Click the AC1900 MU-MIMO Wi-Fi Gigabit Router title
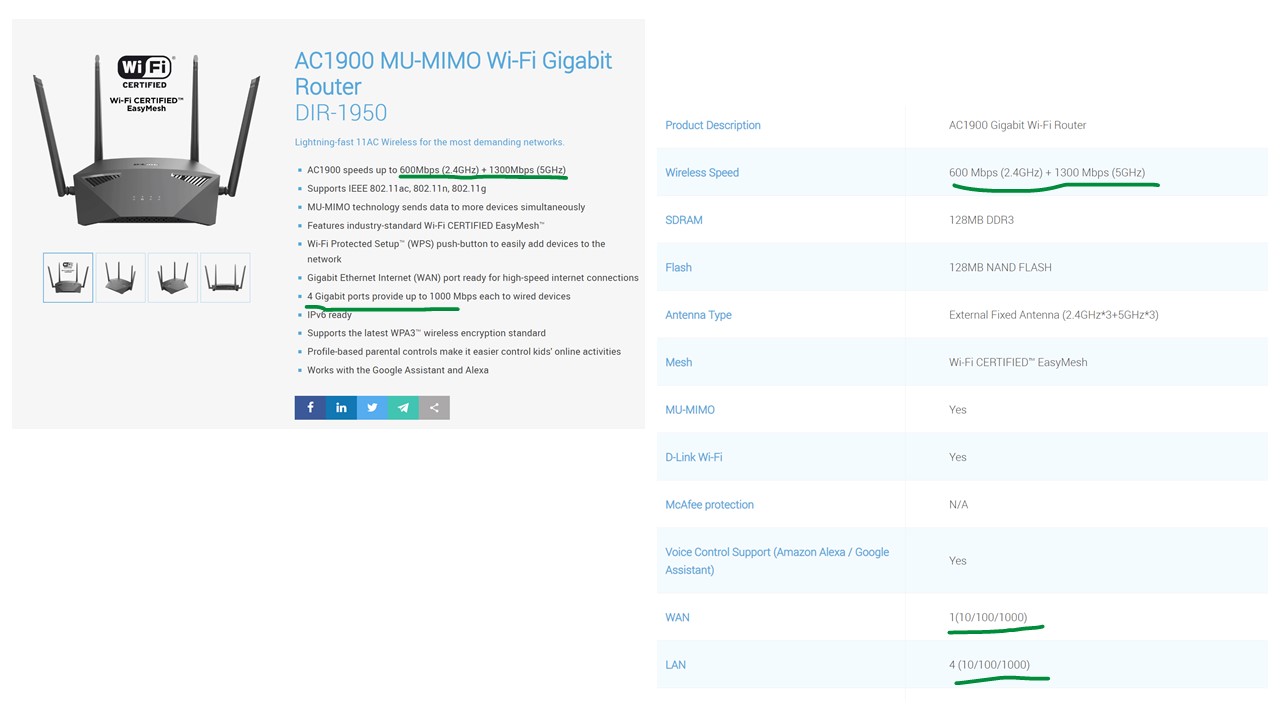The width and height of the screenshot is (1280, 720). click(x=453, y=73)
